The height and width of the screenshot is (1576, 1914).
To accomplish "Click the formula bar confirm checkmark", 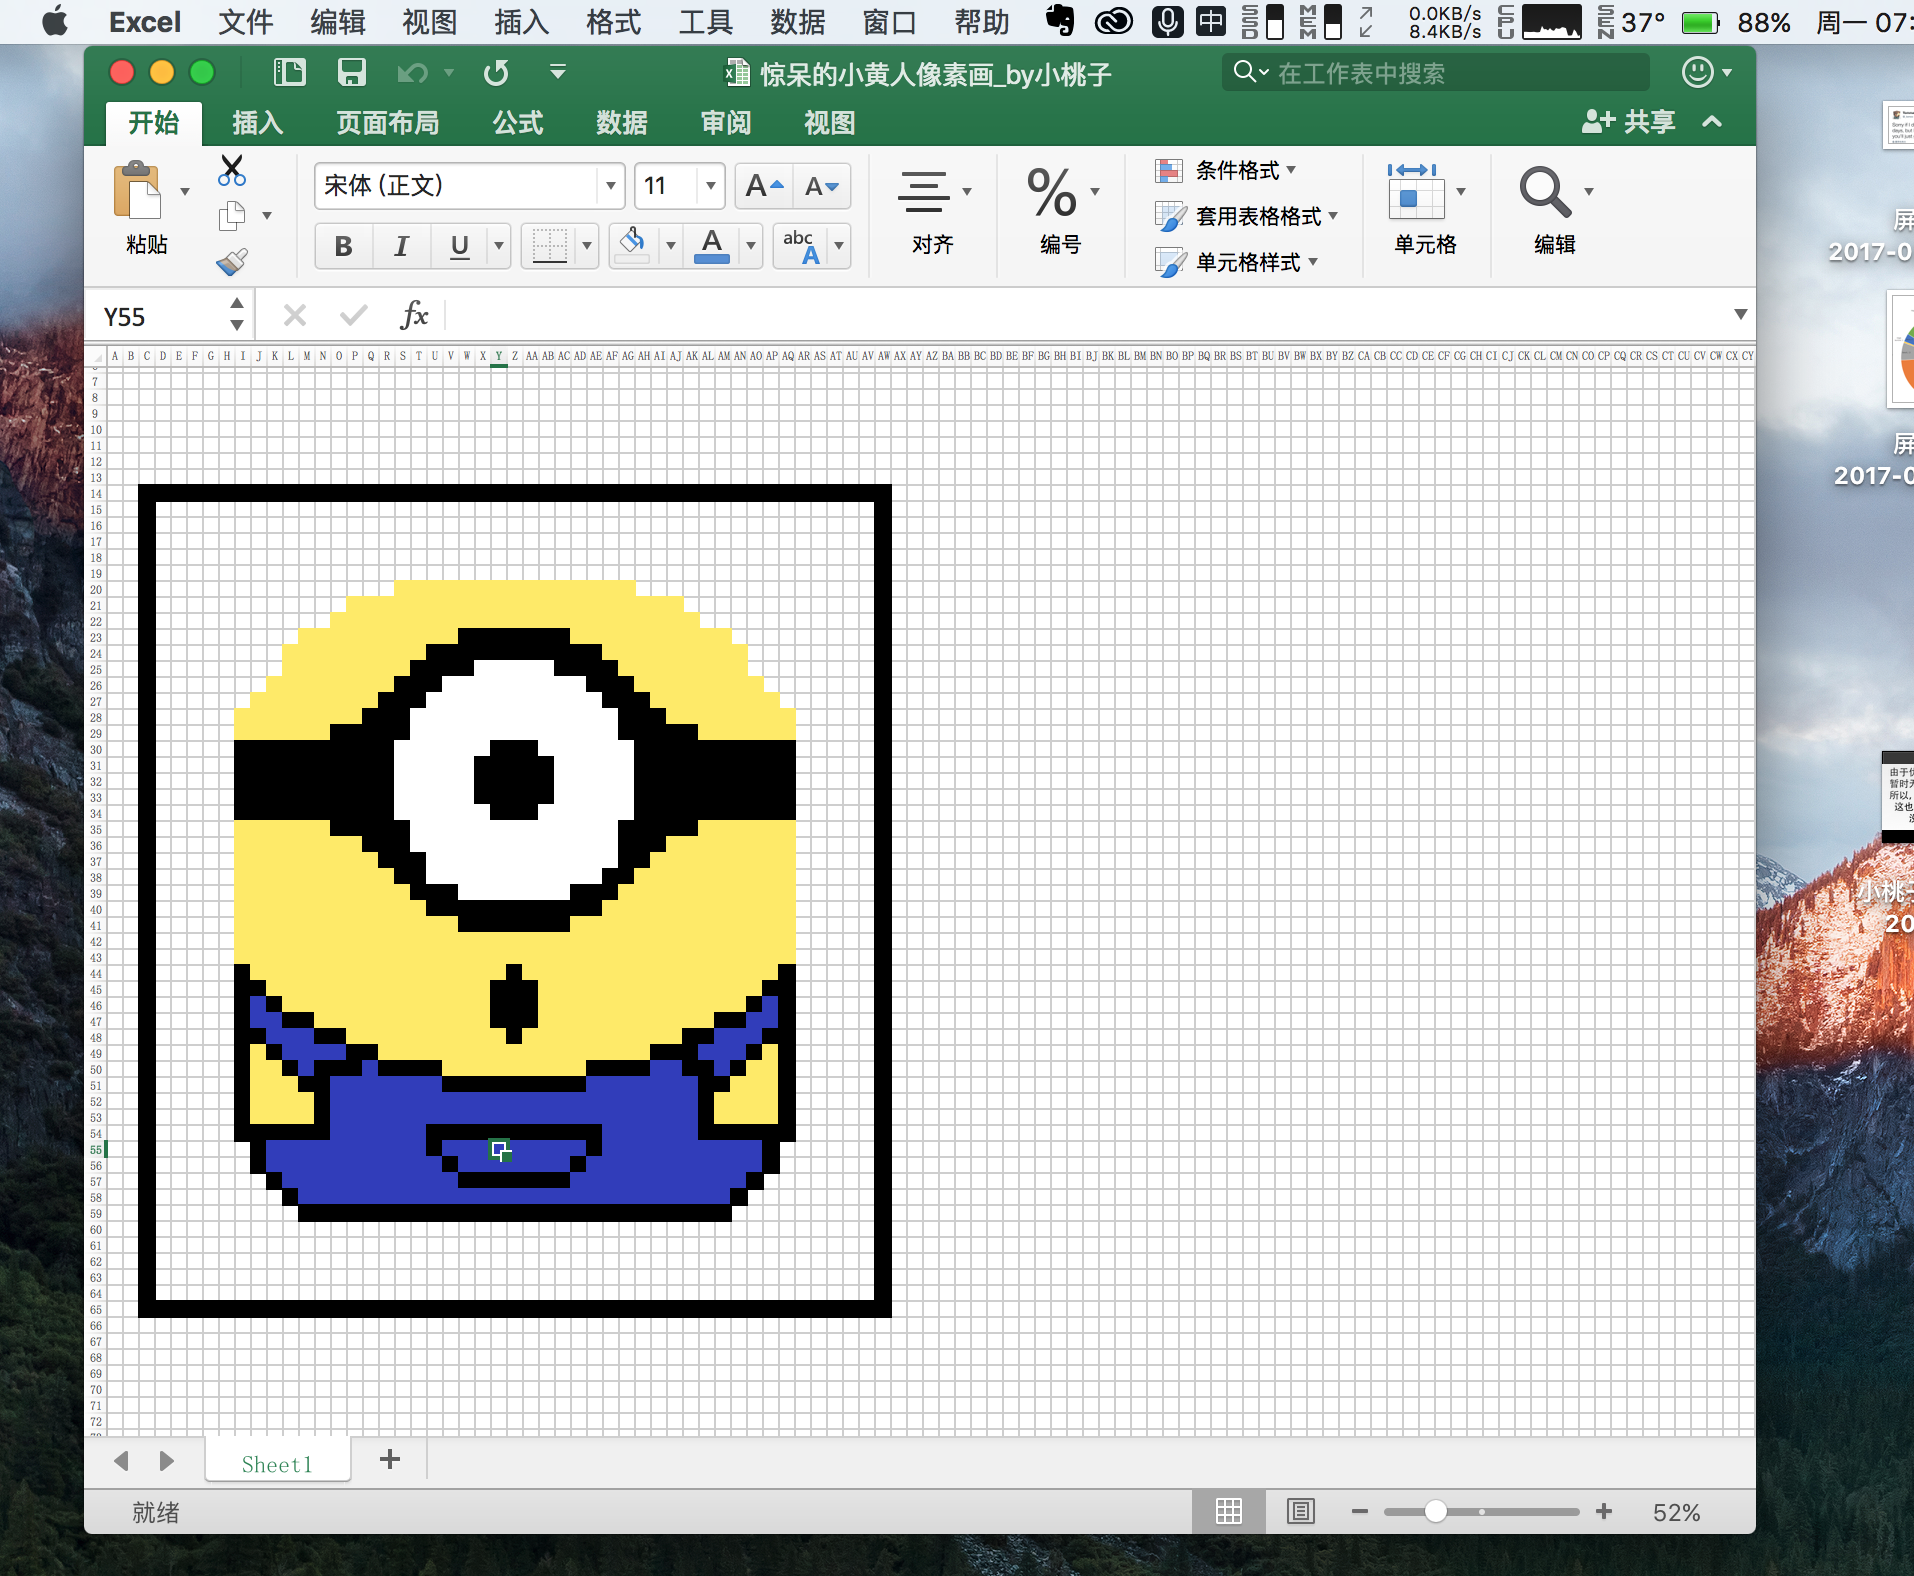I will (353, 316).
